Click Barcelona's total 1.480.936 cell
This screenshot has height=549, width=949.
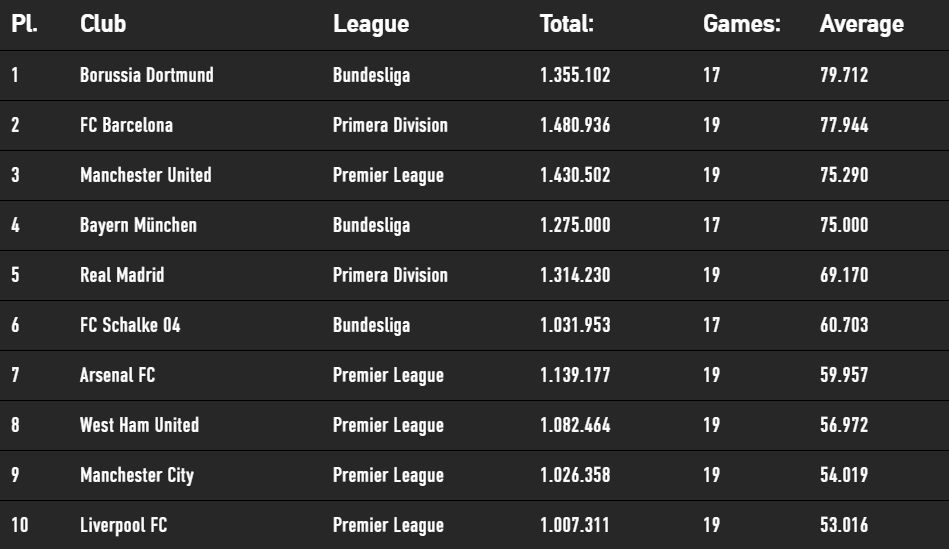(x=575, y=125)
